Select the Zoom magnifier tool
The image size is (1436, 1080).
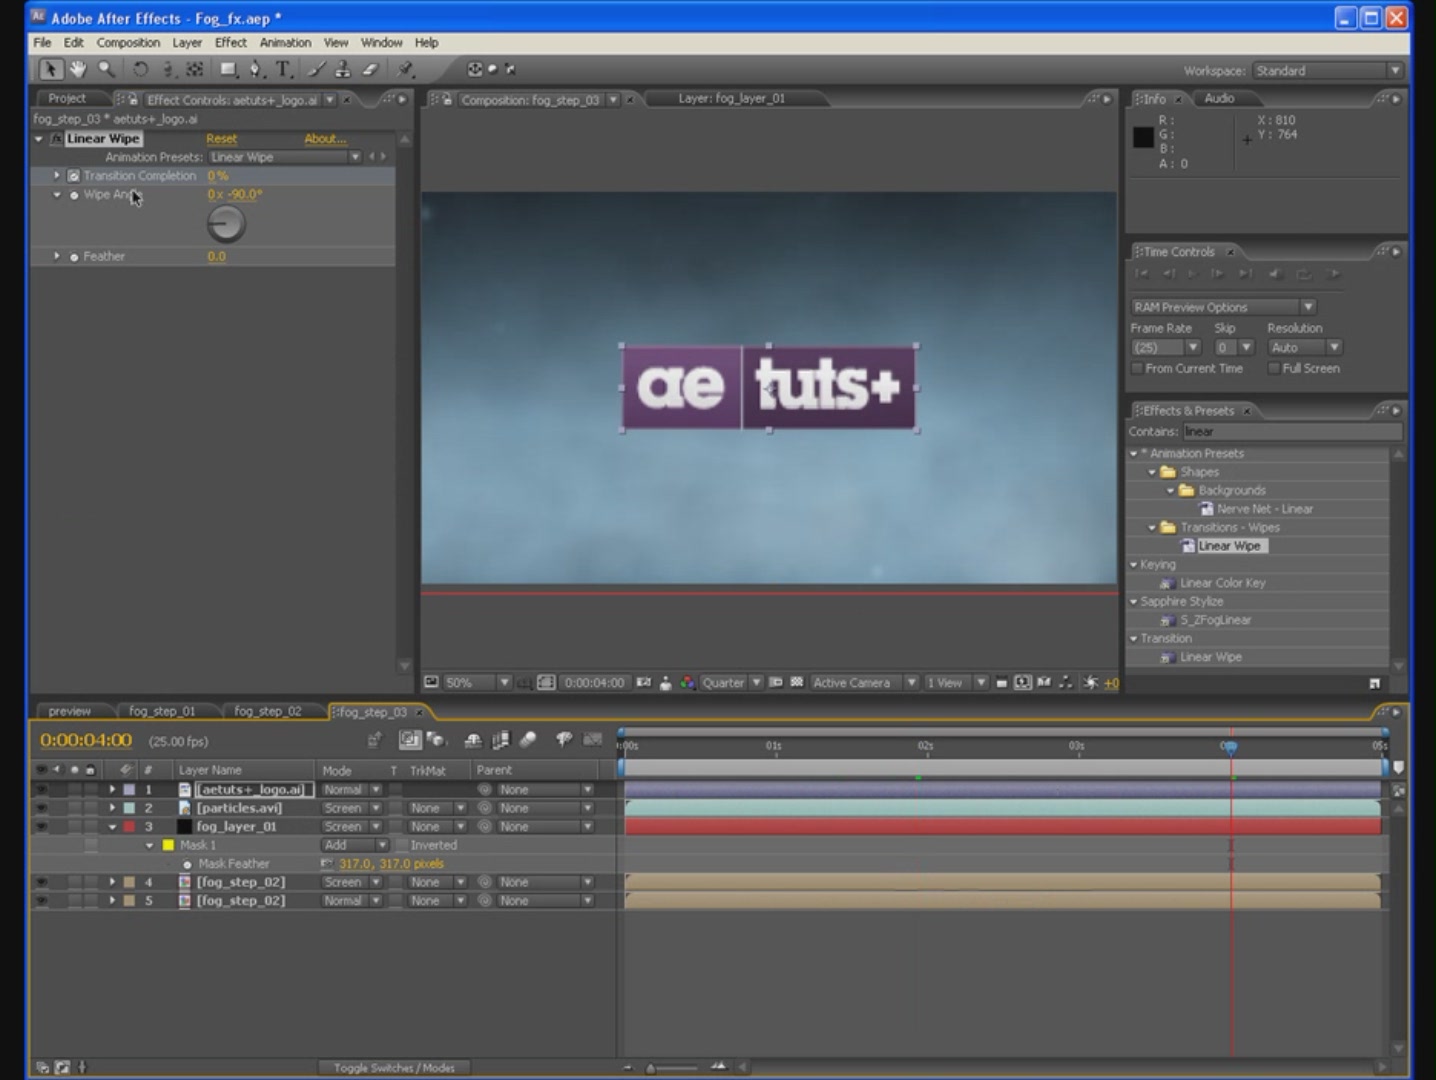(x=106, y=69)
